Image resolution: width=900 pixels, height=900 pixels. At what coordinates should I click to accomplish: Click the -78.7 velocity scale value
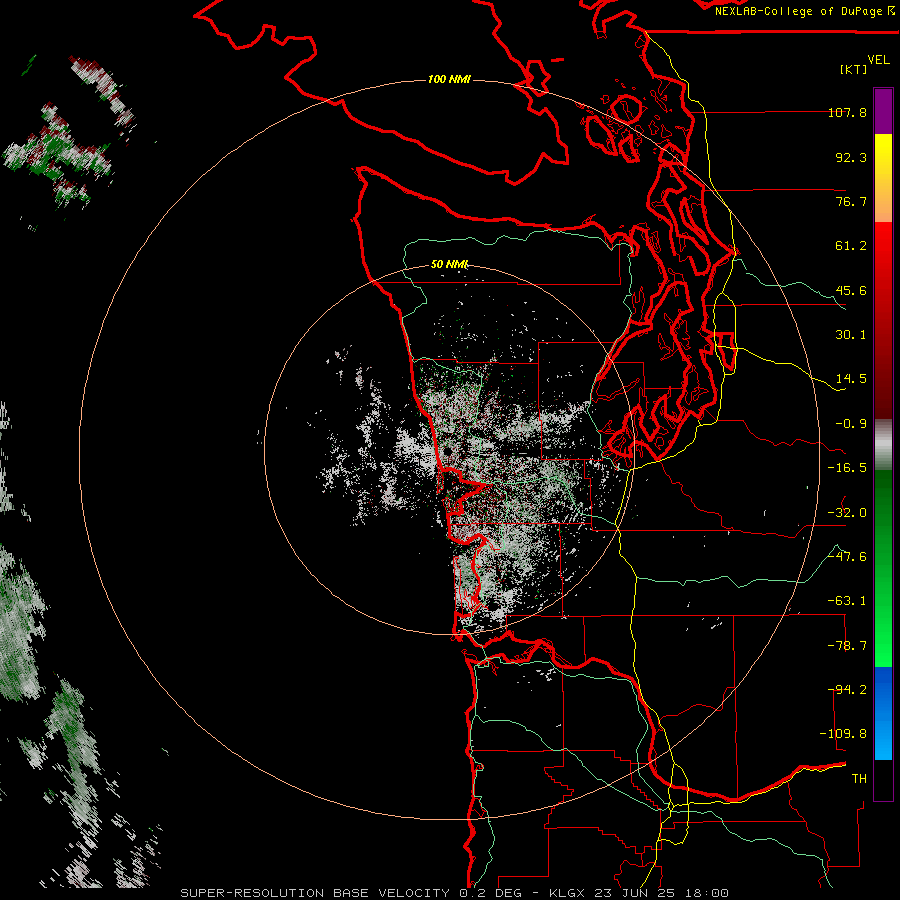(847, 645)
